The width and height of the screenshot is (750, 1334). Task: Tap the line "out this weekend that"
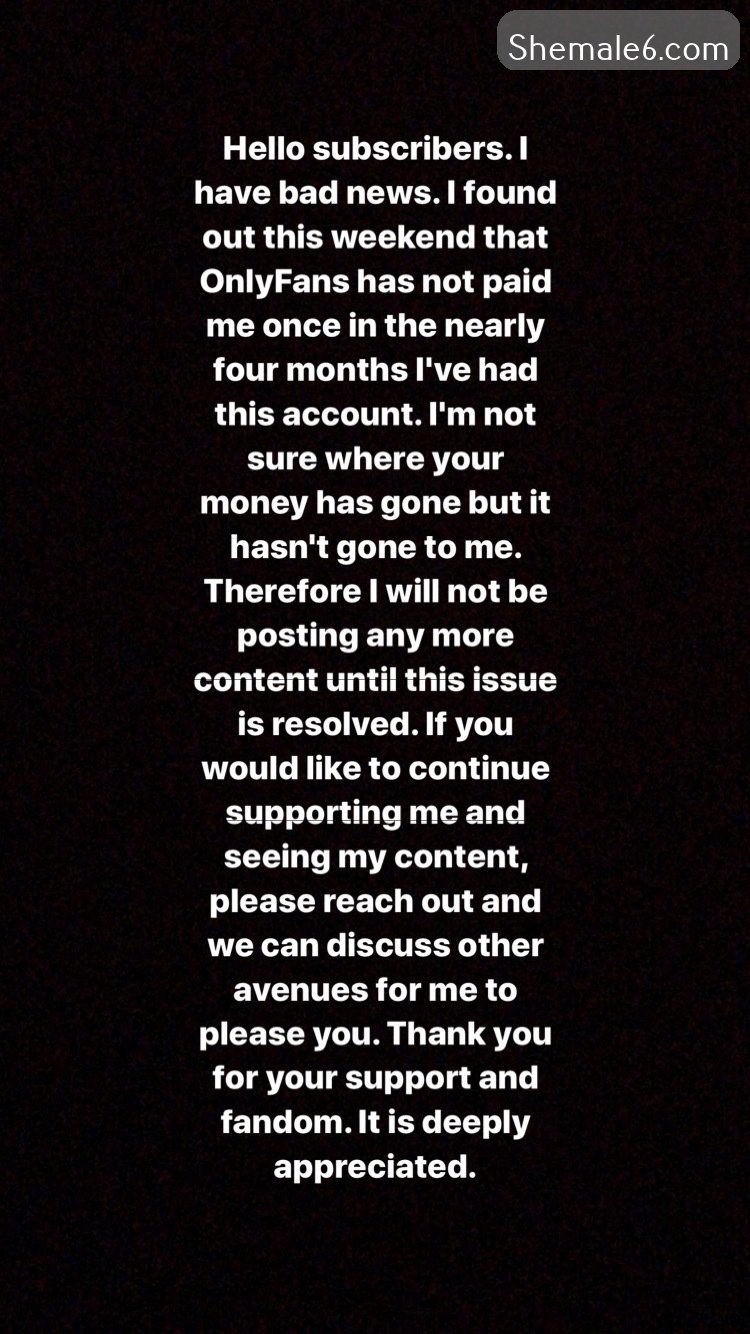(375, 237)
